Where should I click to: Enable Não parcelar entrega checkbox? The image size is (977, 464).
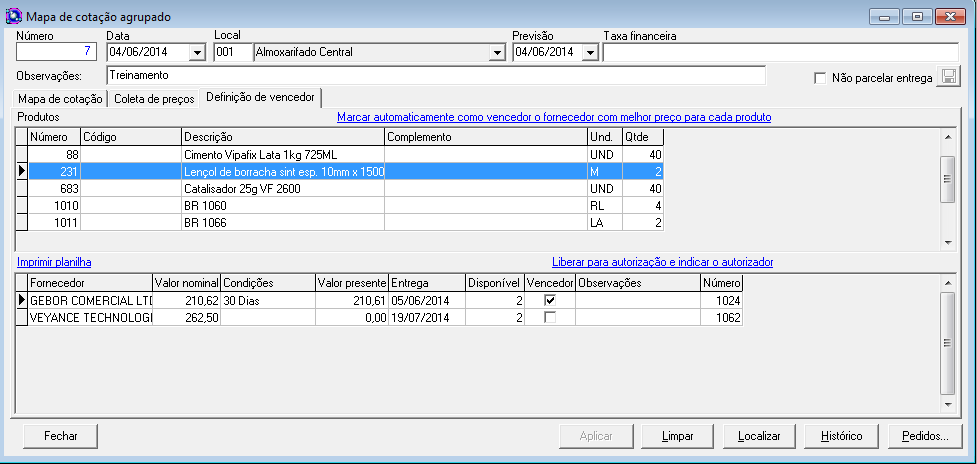point(821,78)
